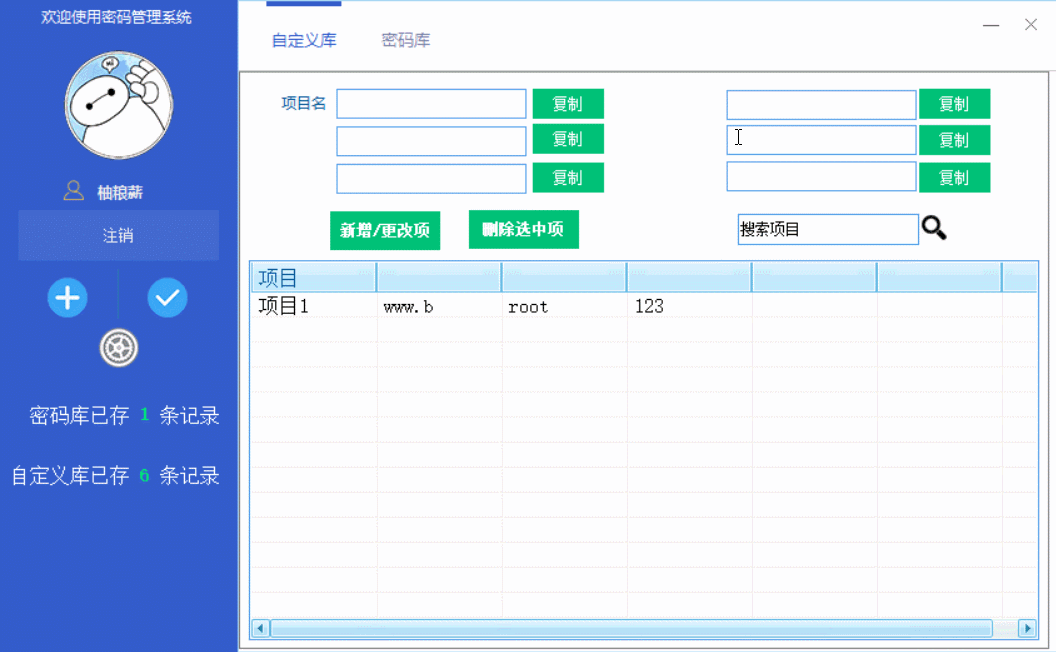This screenshot has height=652, width=1056.
Task: Click the blue checkmark icon in the sidebar
Action: [167, 297]
